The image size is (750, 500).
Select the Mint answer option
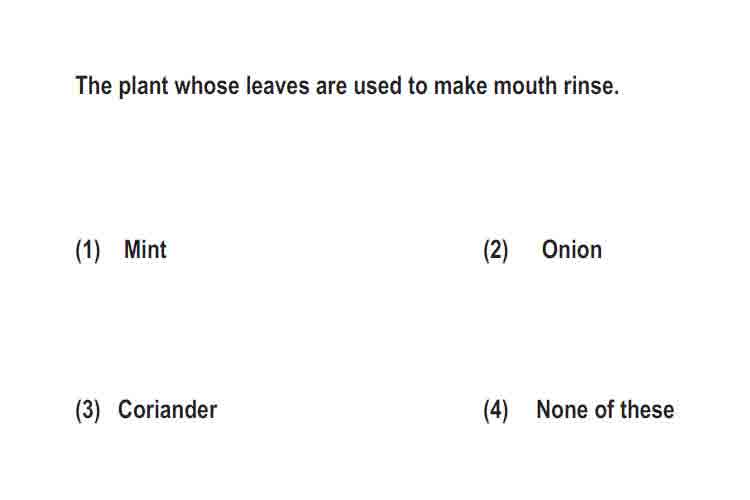tap(145, 249)
